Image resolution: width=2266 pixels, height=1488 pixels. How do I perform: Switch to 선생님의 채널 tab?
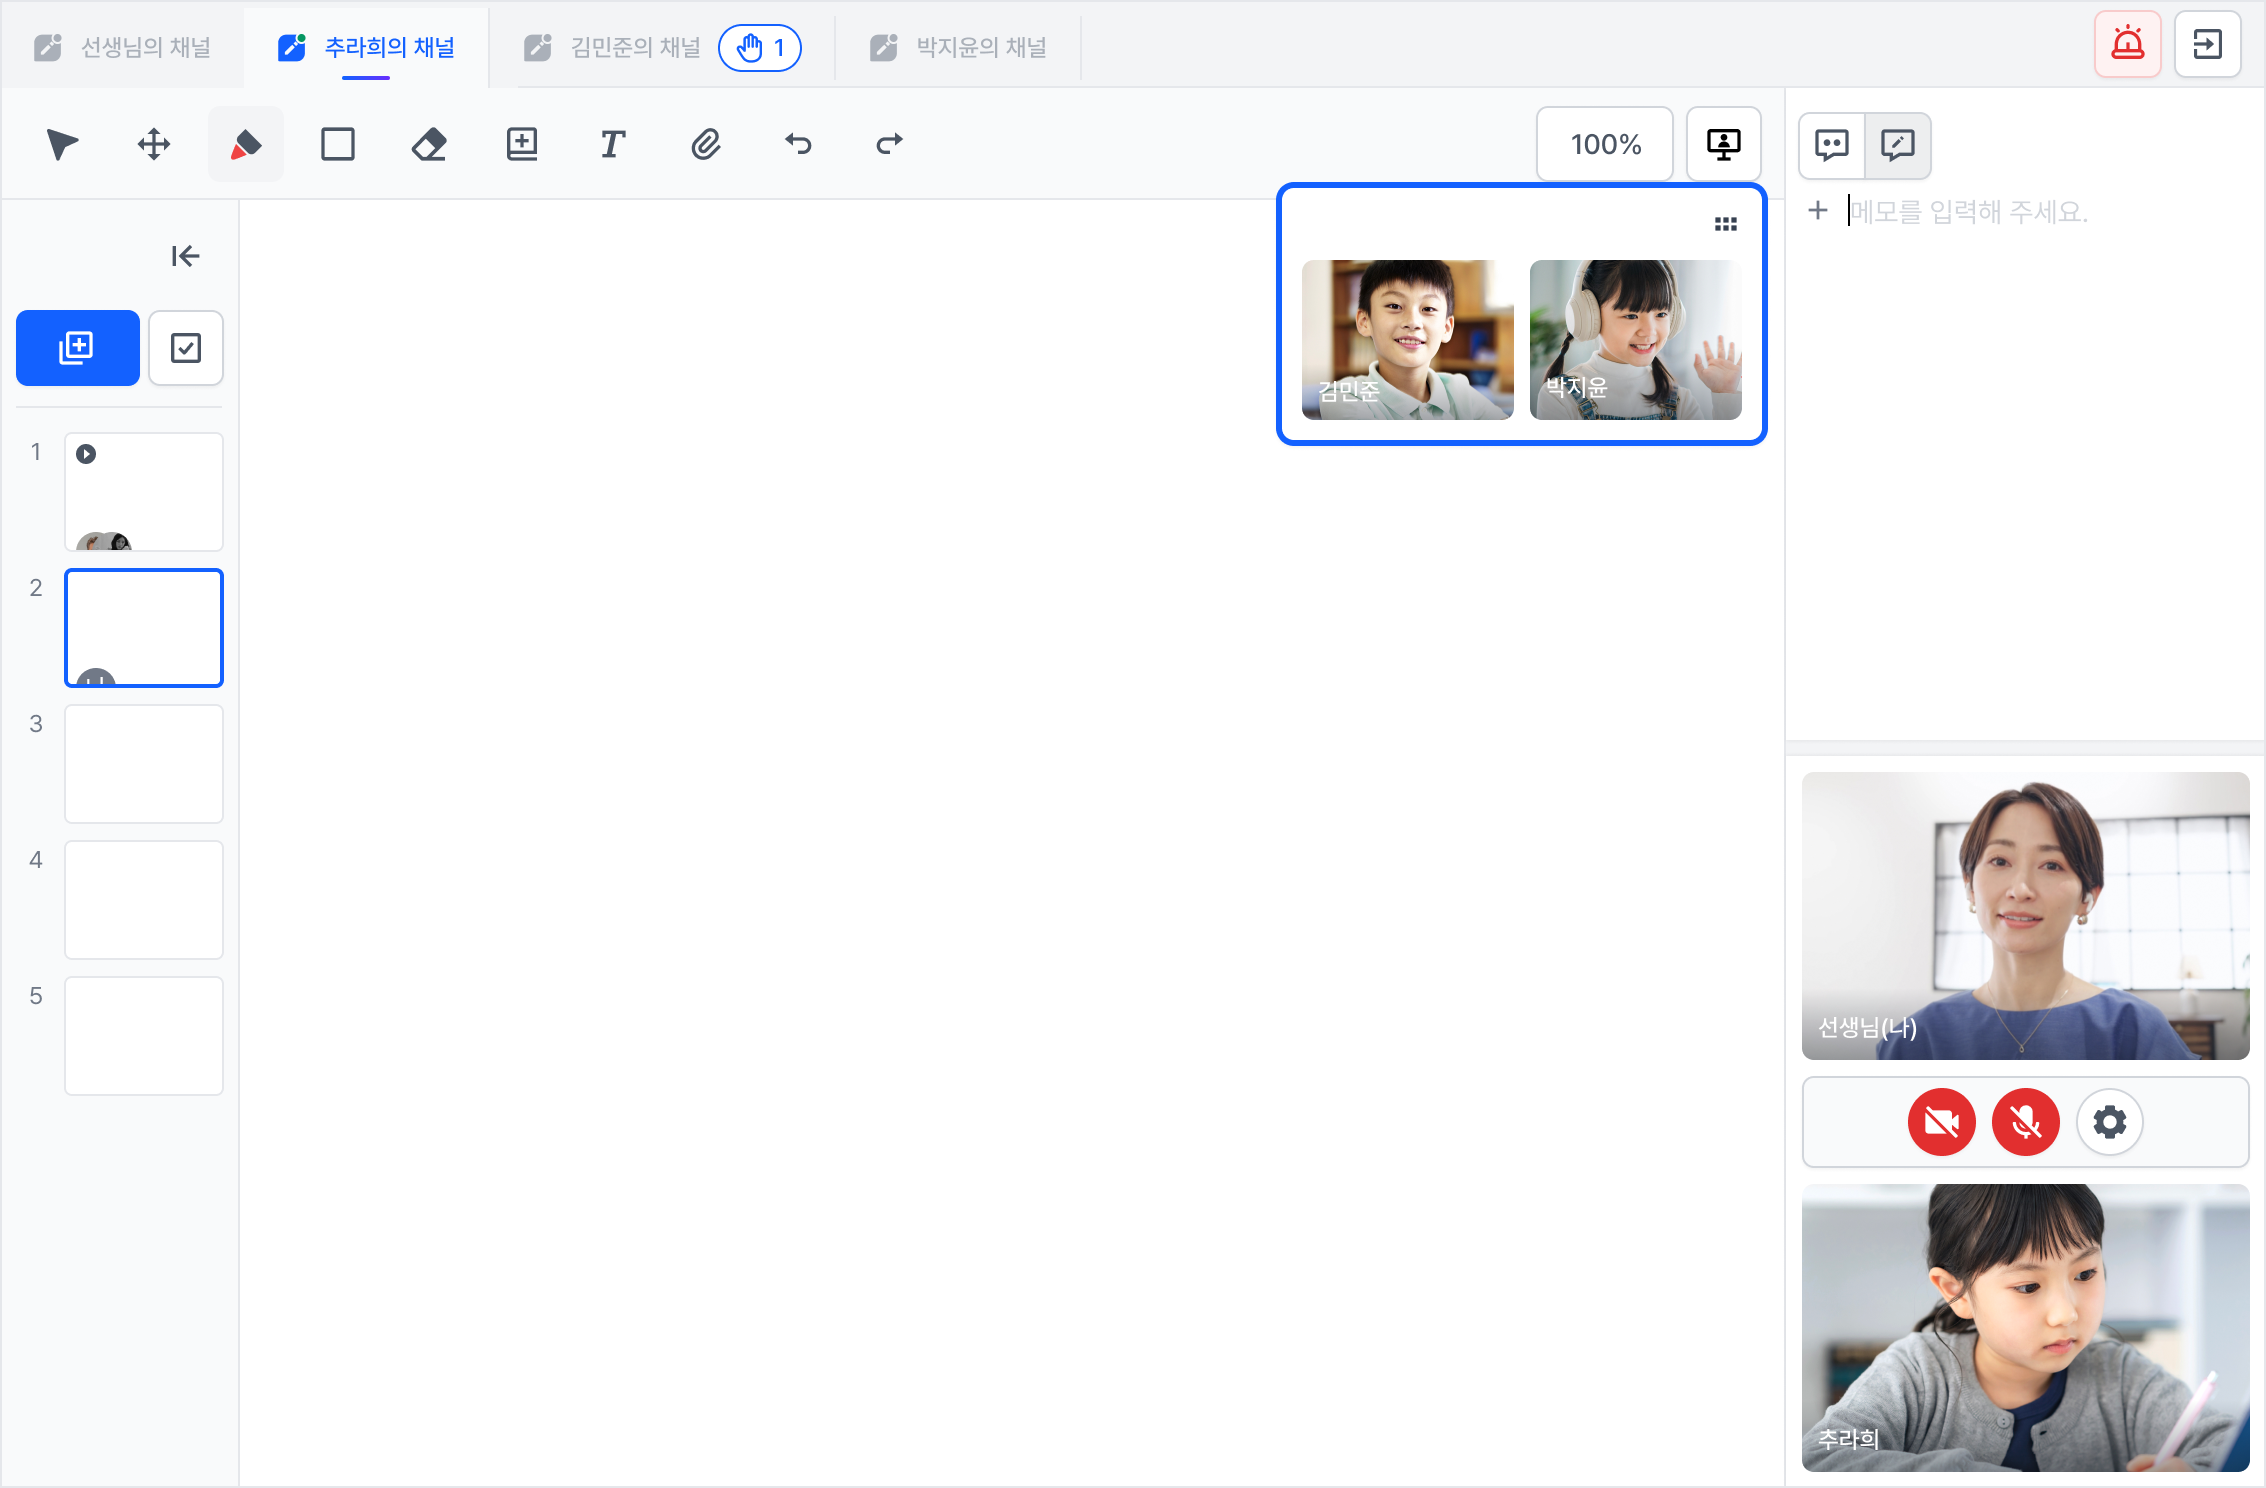point(123,47)
